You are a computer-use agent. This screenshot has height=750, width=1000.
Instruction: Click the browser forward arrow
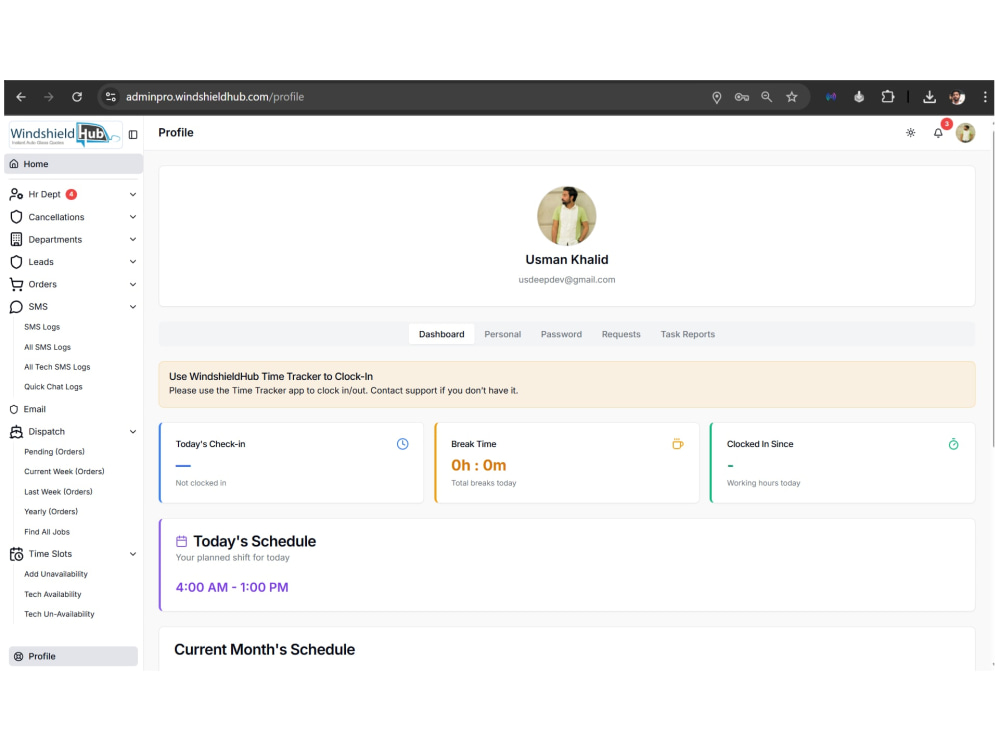tap(48, 97)
